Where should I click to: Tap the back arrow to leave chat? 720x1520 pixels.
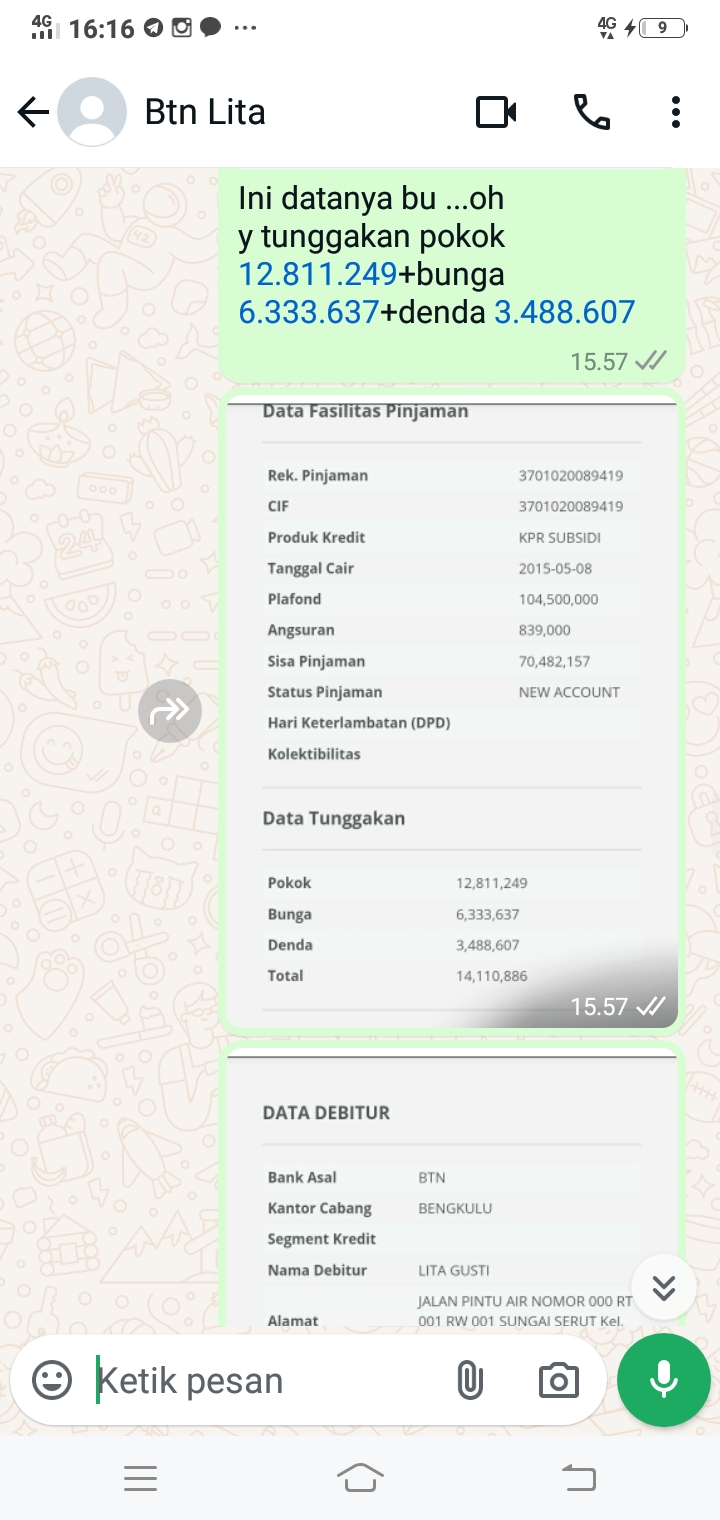[x=33, y=112]
